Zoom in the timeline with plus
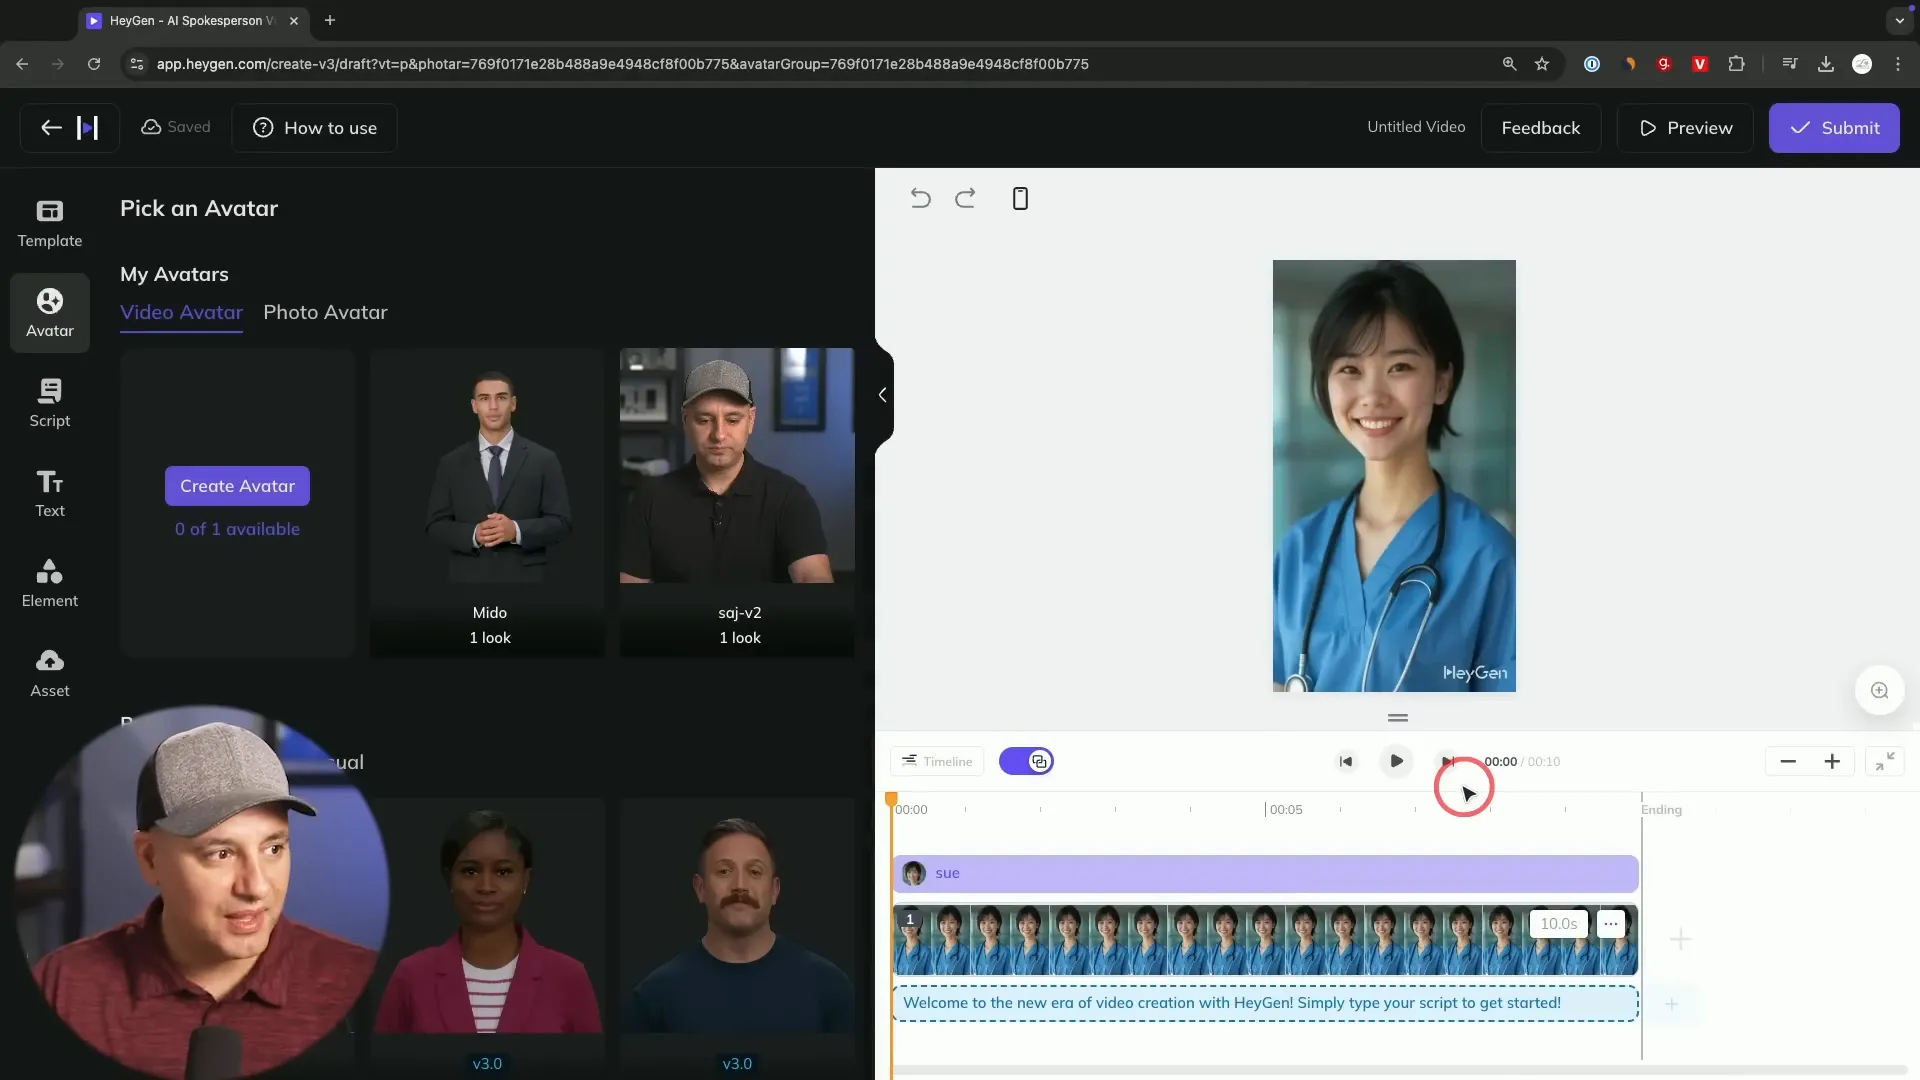This screenshot has width=1920, height=1080. click(x=1832, y=761)
